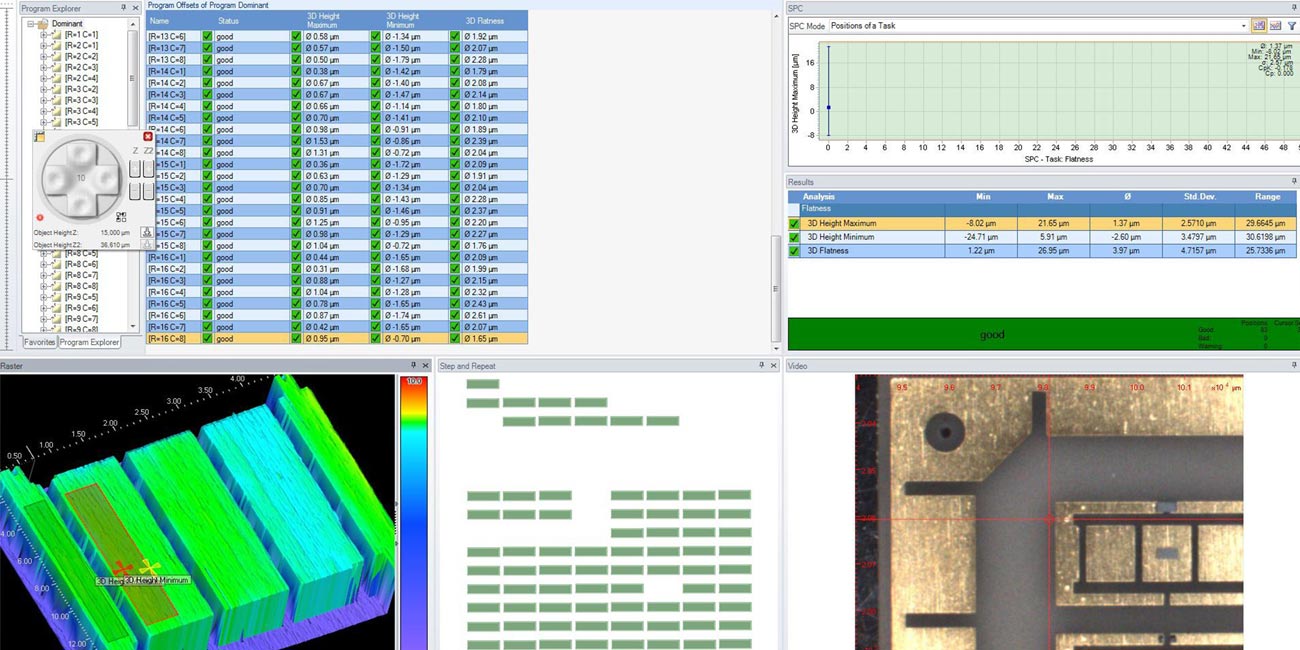Click the red stop icon on joystick panel
The image size is (1300, 650).
click(40, 217)
